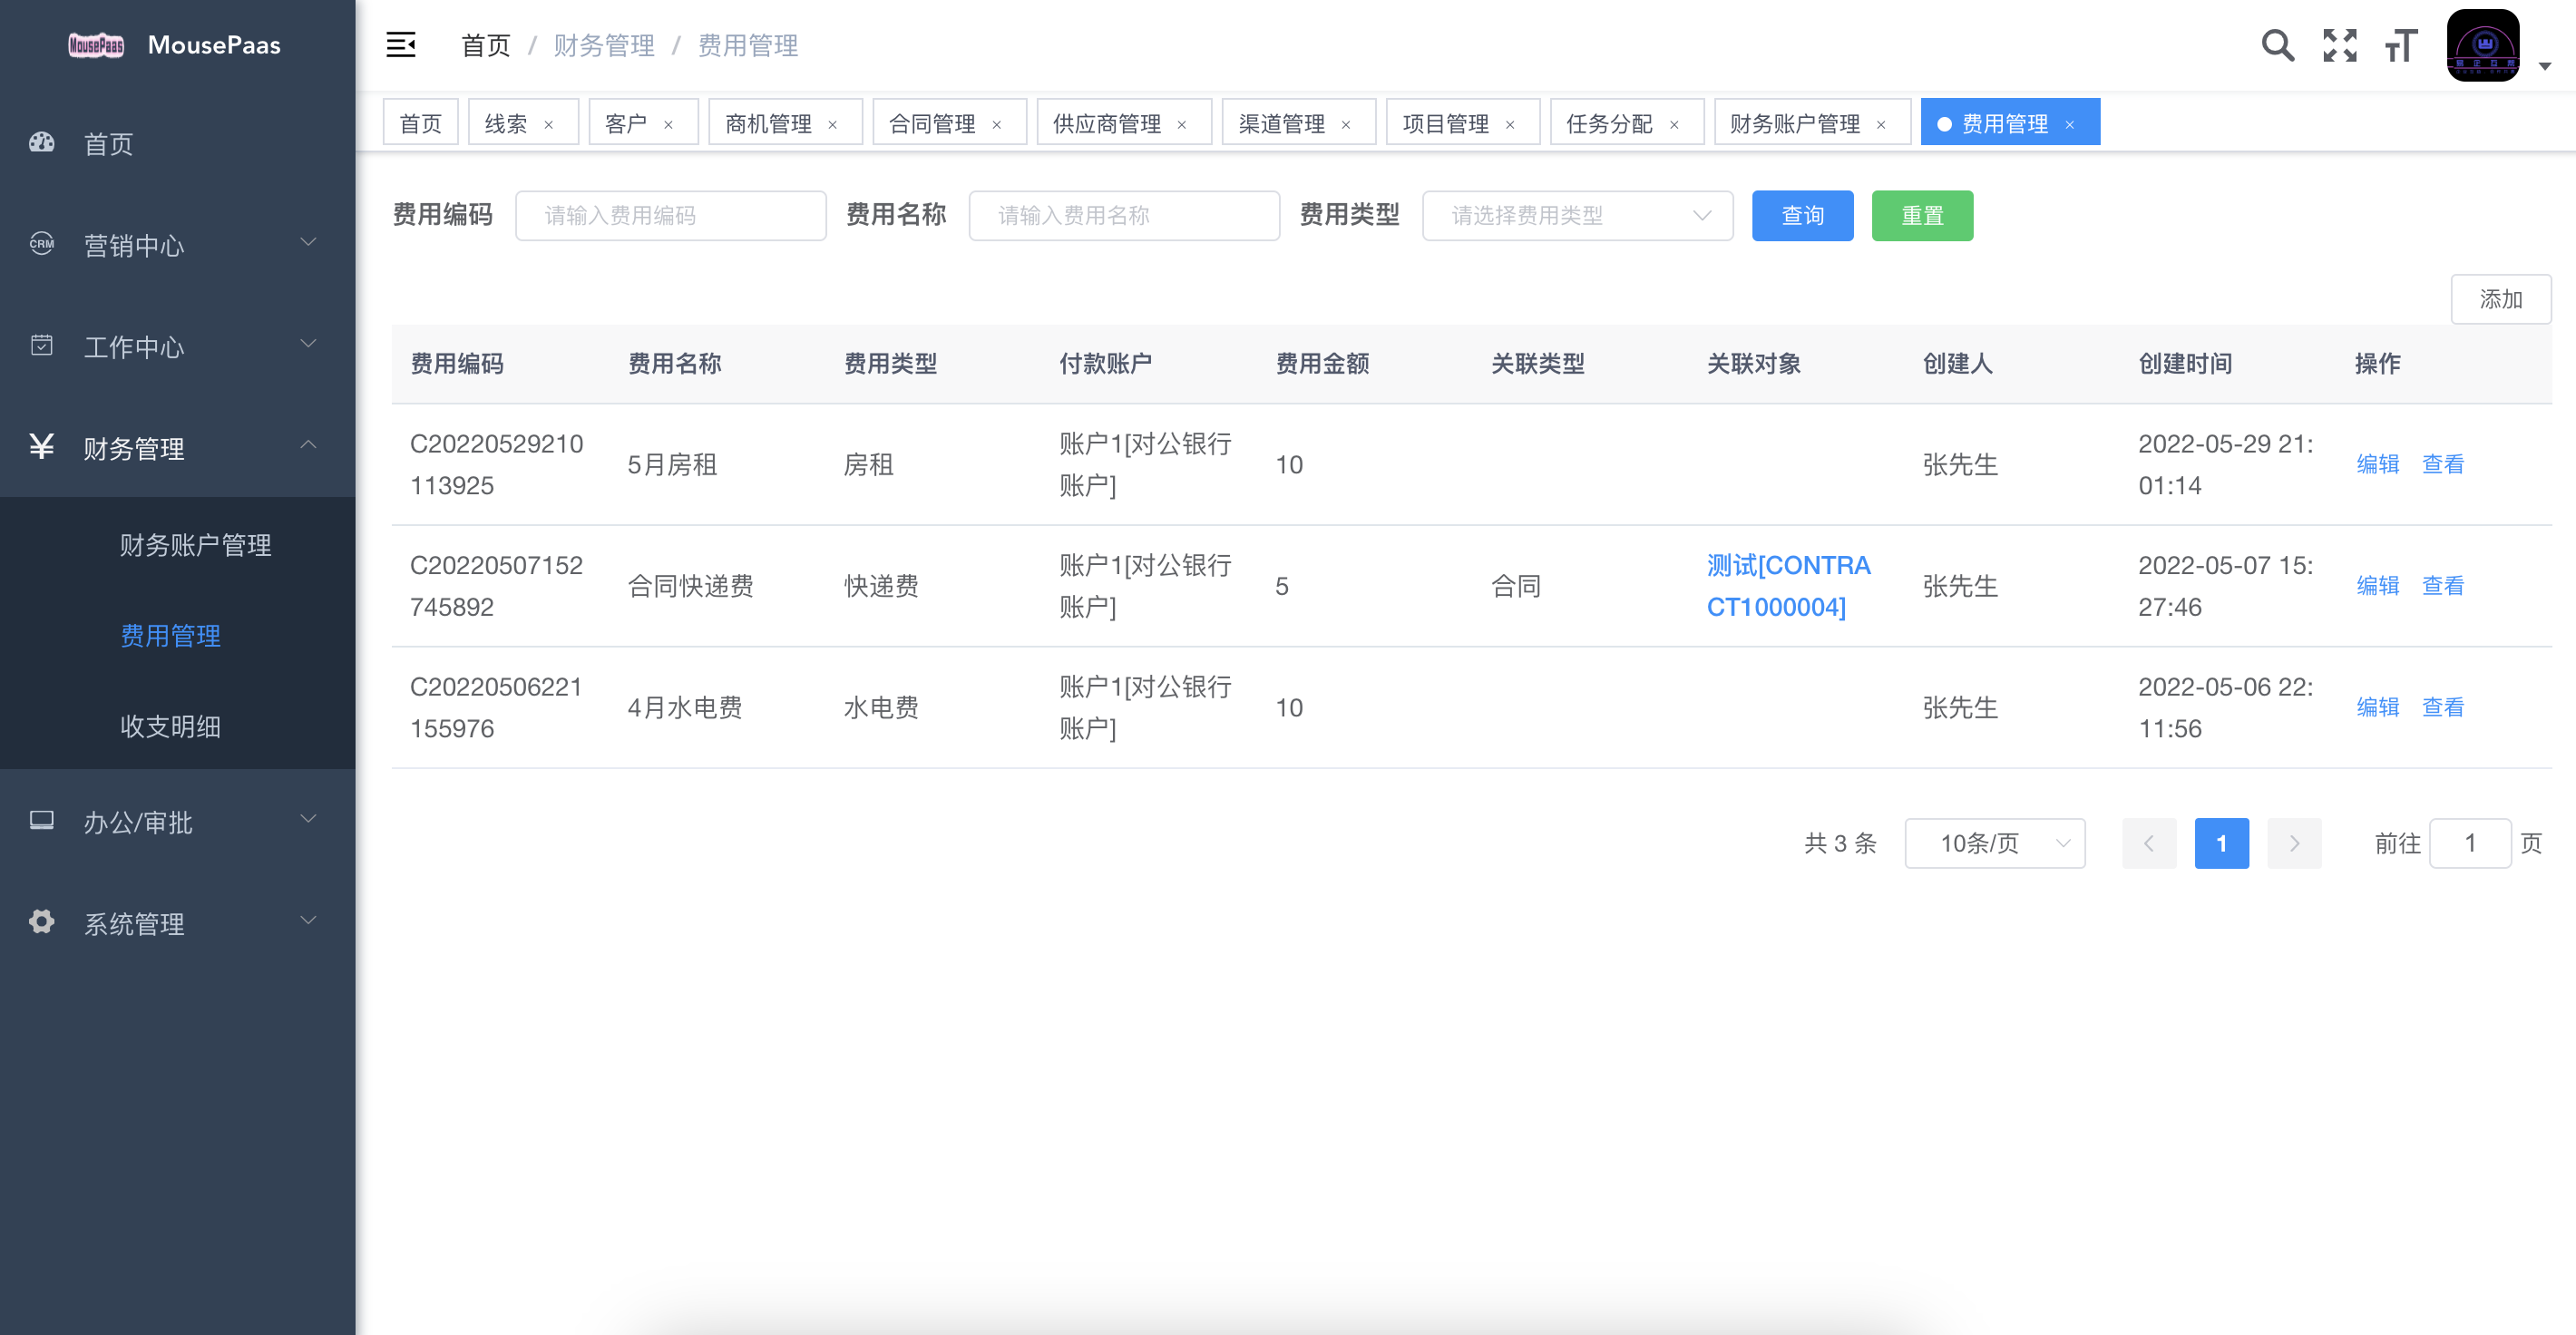Click the 首页 breadcrumb
The height and width of the screenshot is (1335, 2576).
pos(486,45)
